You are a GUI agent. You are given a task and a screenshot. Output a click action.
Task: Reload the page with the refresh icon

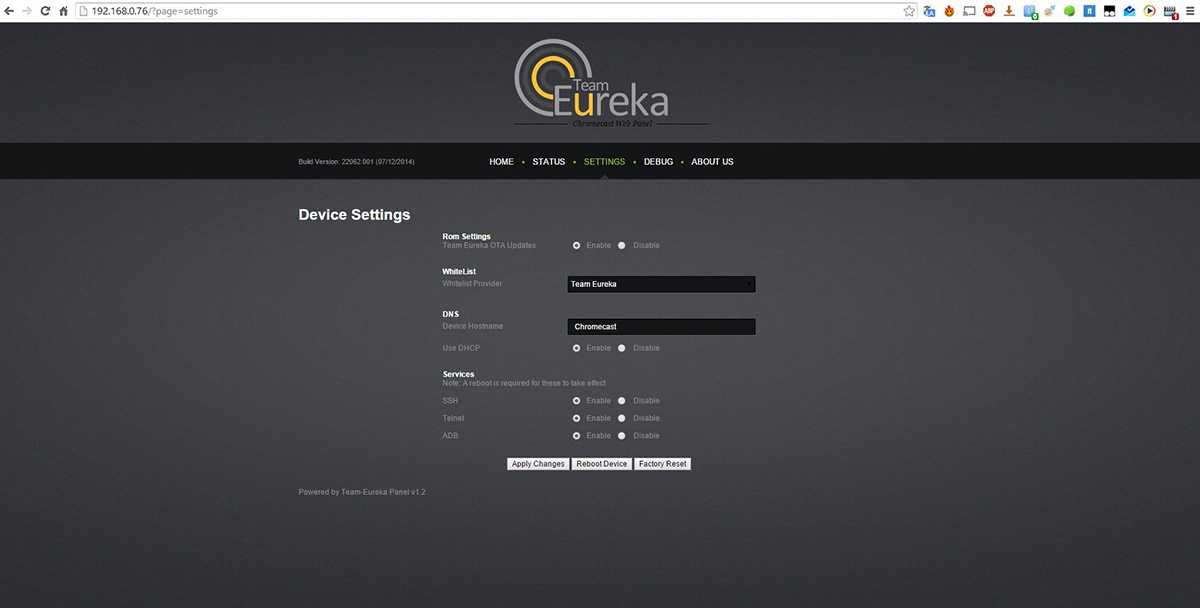pos(45,11)
